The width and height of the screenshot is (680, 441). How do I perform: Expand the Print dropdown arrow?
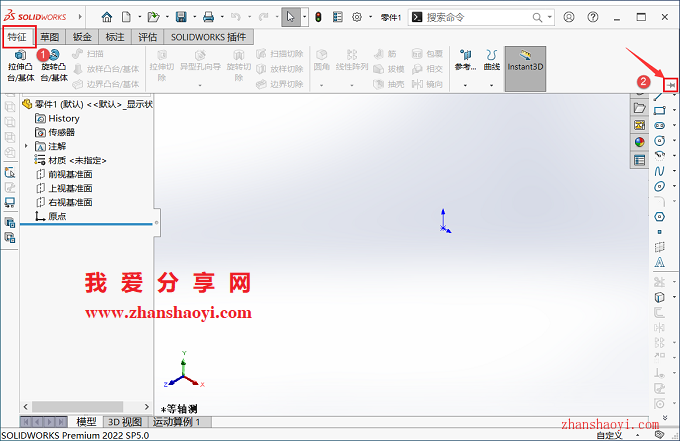222,17
